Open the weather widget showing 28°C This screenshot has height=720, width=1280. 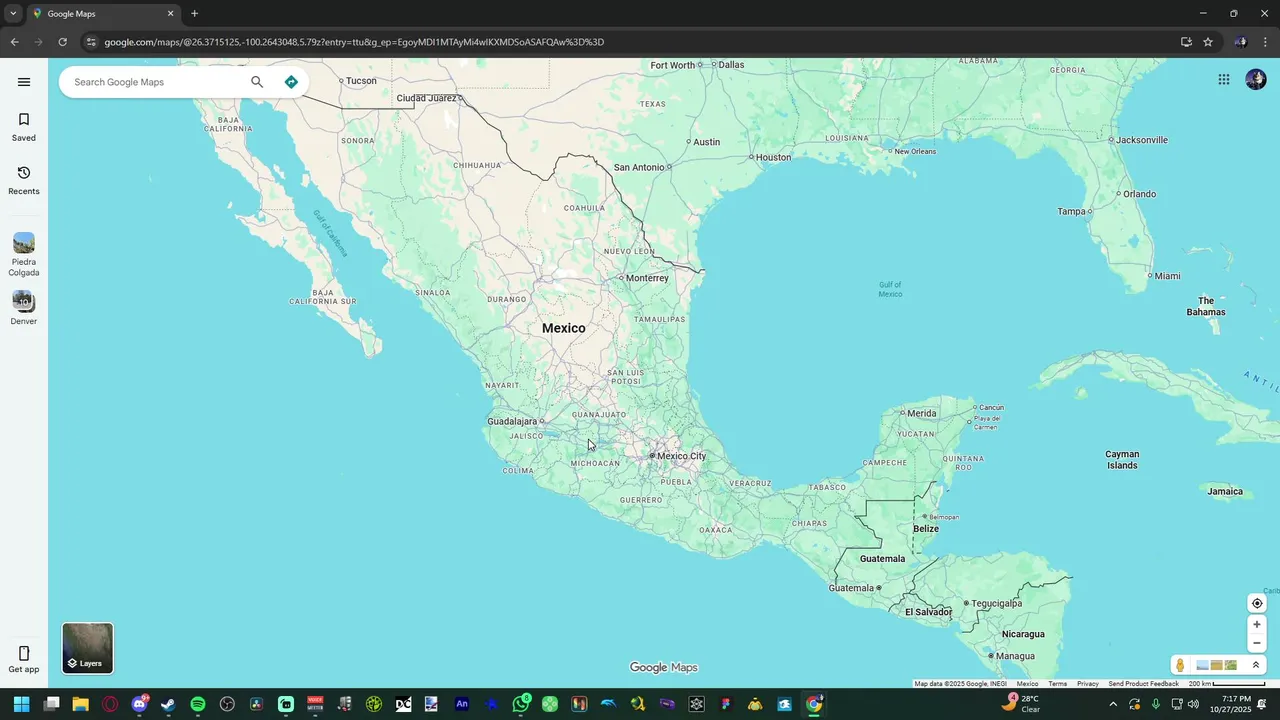point(1022,704)
